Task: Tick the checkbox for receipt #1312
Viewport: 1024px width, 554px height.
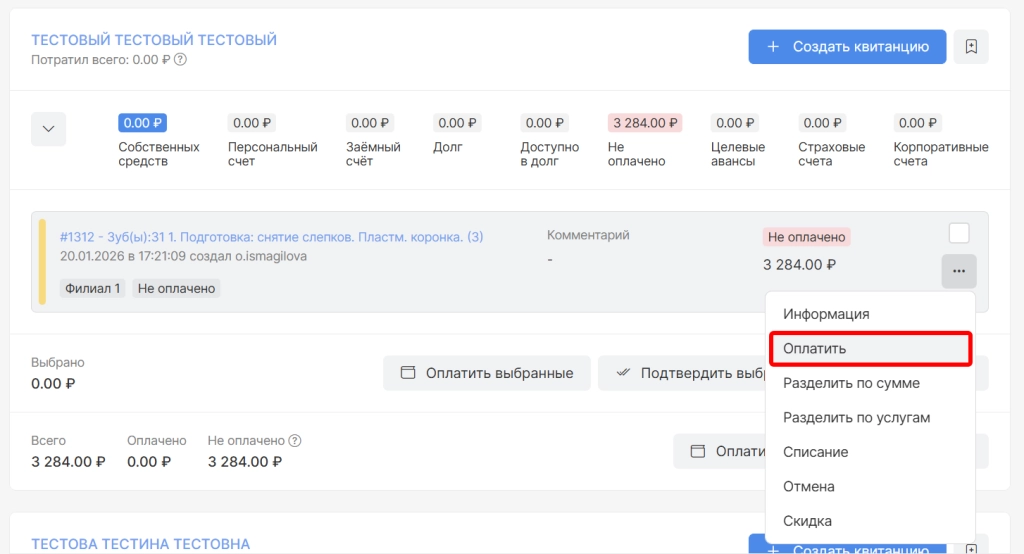Action: [958, 233]
